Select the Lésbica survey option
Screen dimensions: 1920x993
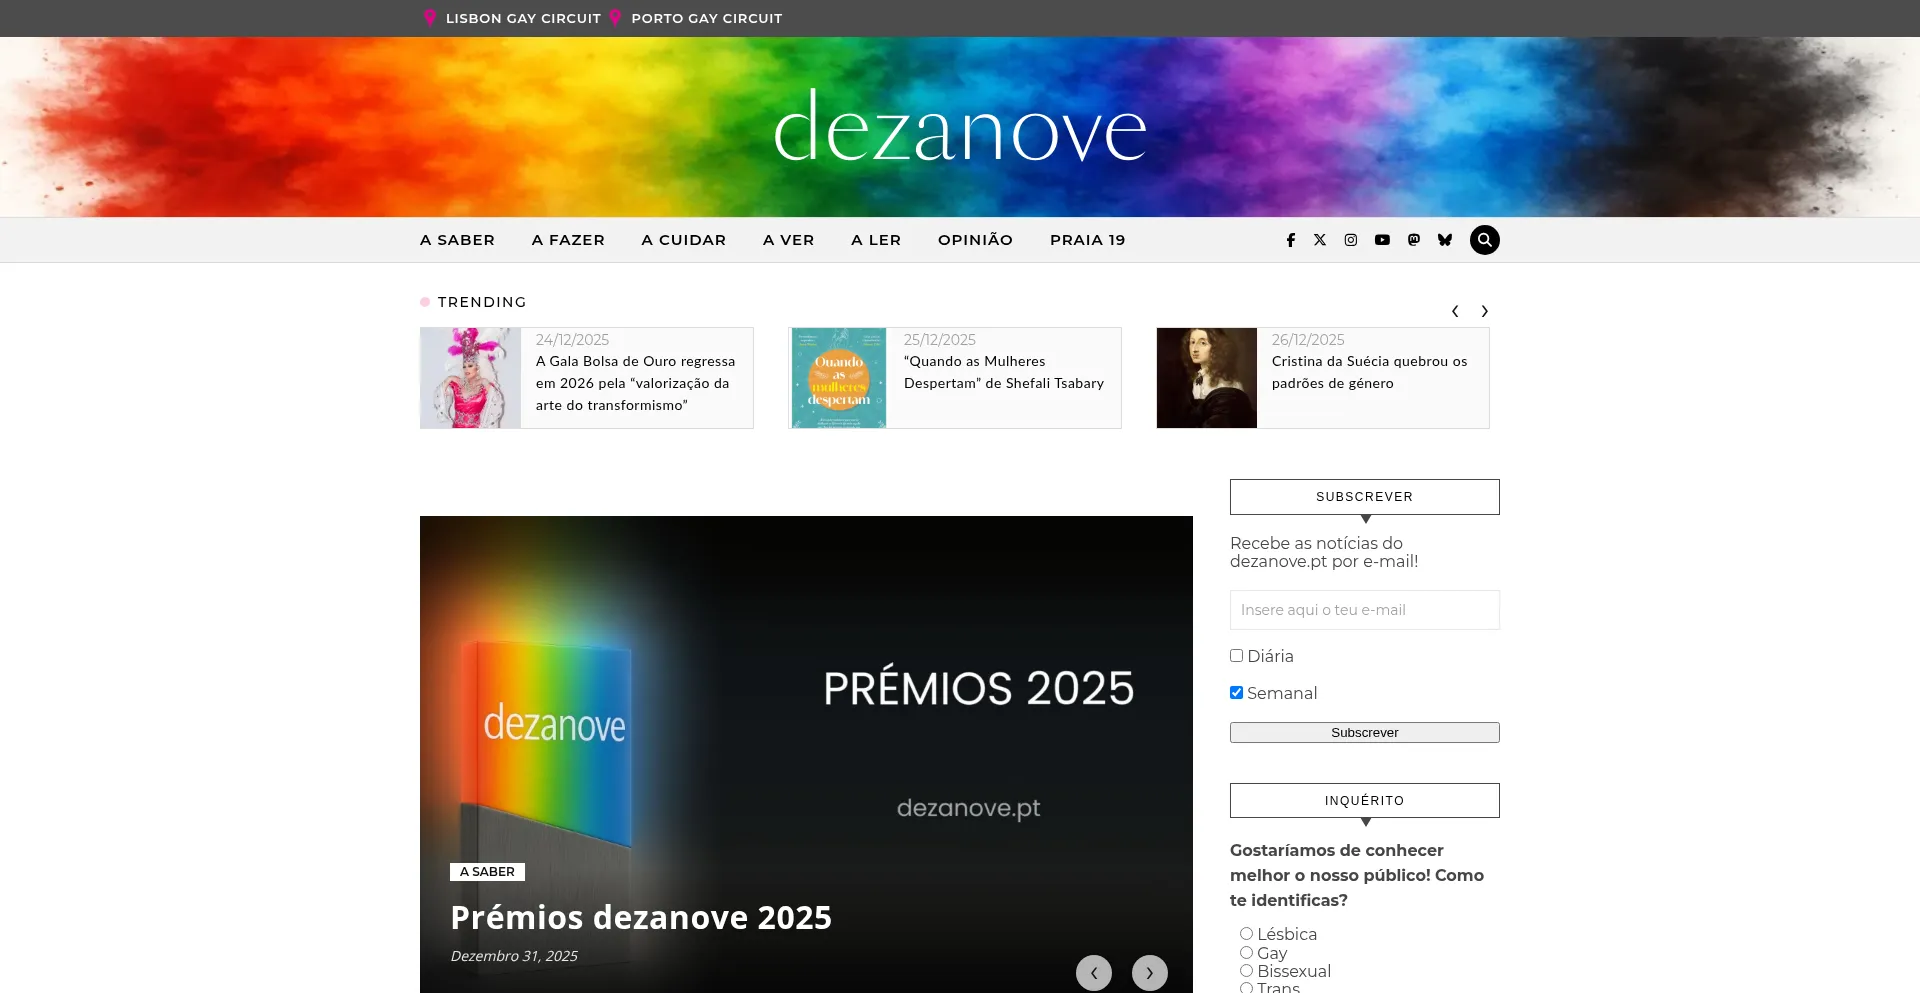(x=1246, y=932)
